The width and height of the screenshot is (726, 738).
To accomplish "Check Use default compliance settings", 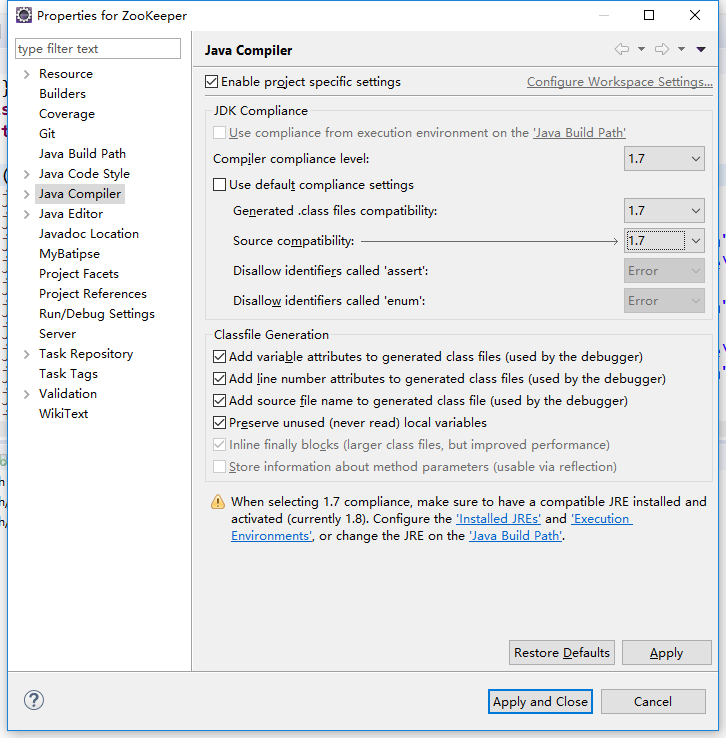I will [219, 184].
